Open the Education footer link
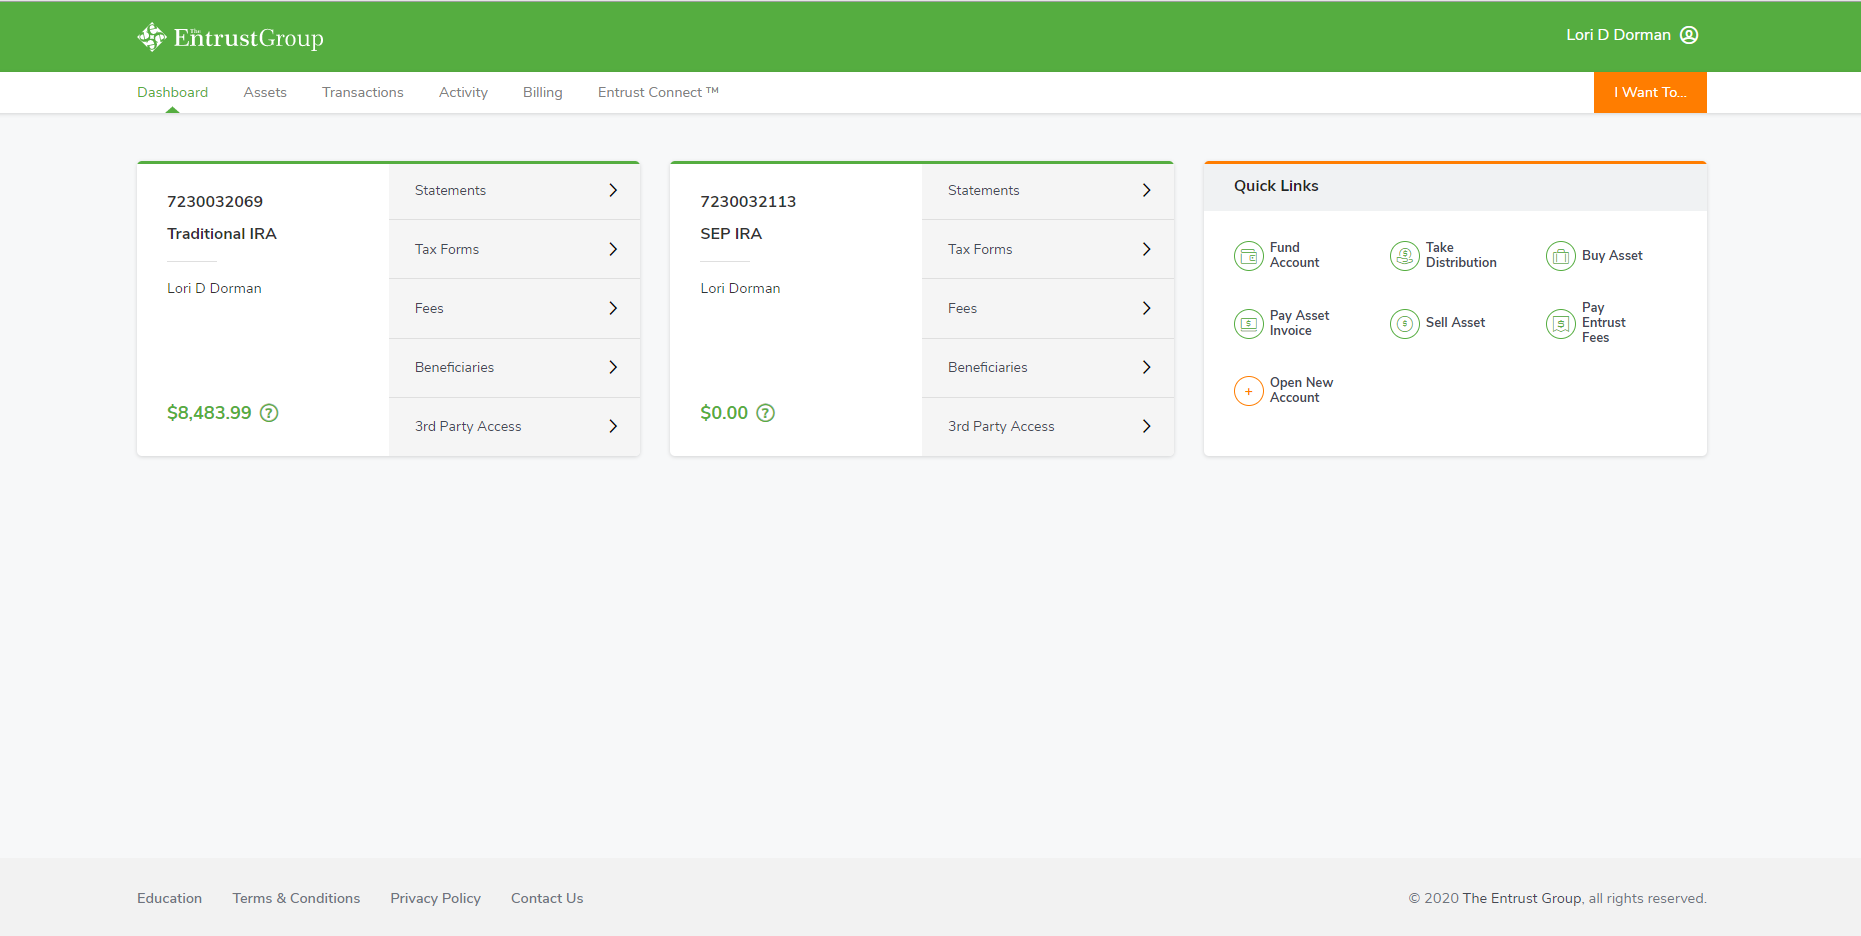 (169, 898)
